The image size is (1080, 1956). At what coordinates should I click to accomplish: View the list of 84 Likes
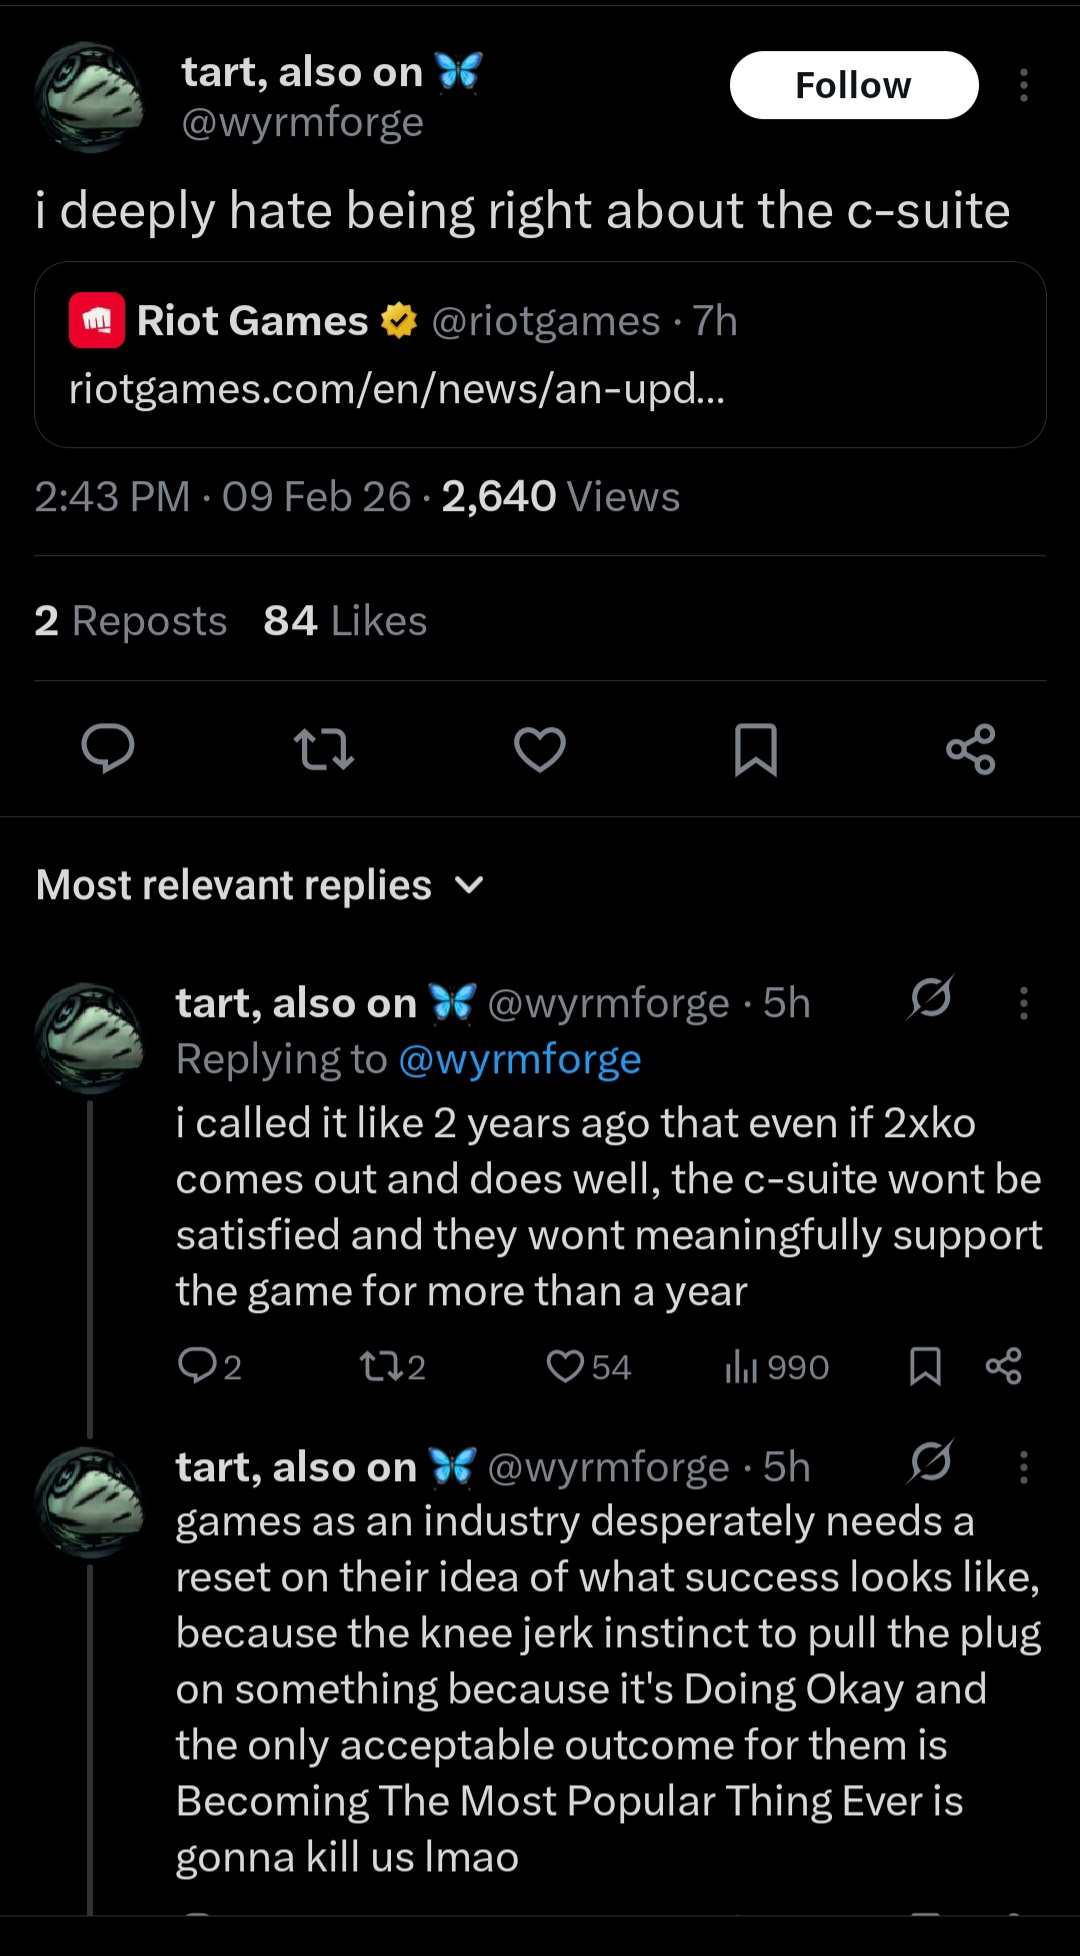[345, 621]
